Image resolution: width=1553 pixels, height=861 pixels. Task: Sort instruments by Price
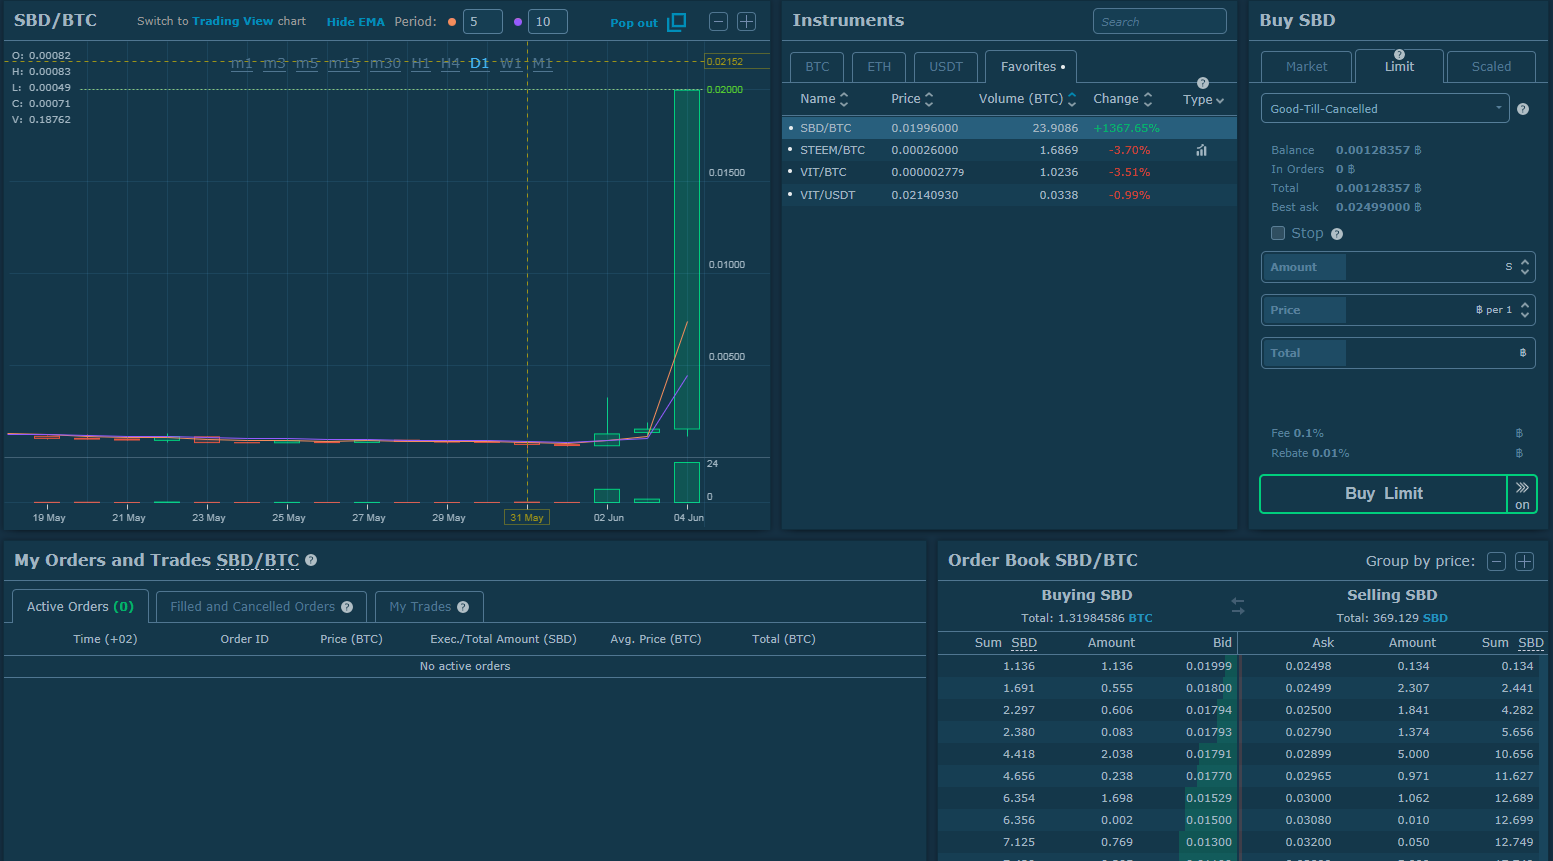[x=912, y=99]
